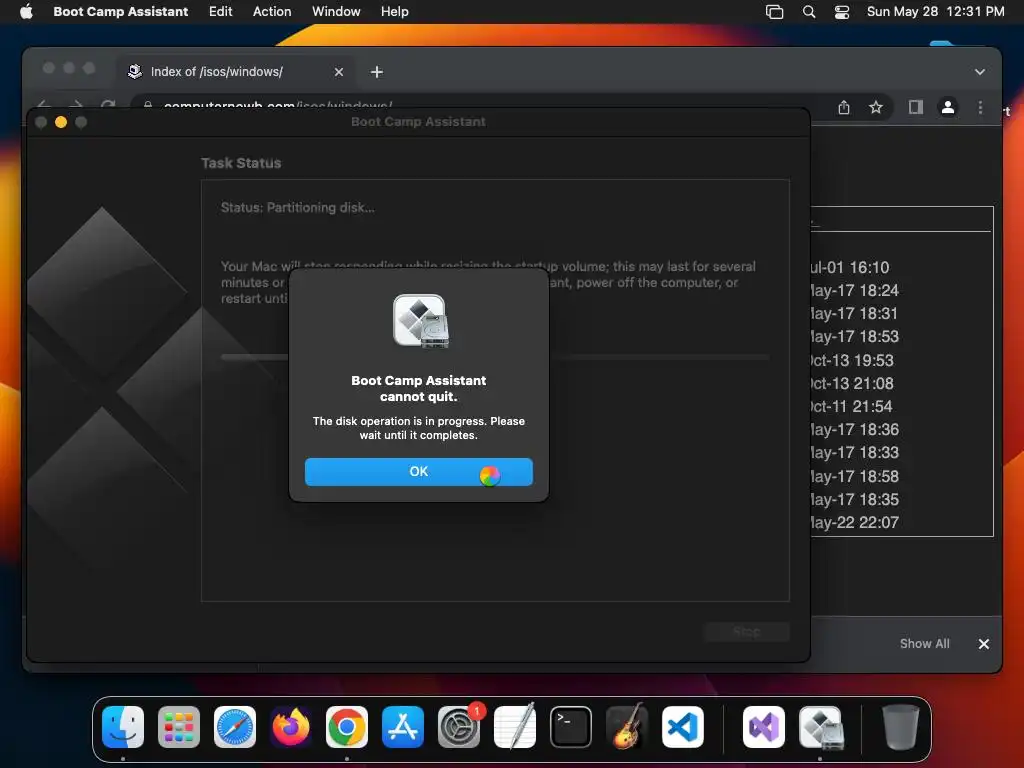
Task: Click the Share icon in Chrome toolbar
Action: pos(844,107)
